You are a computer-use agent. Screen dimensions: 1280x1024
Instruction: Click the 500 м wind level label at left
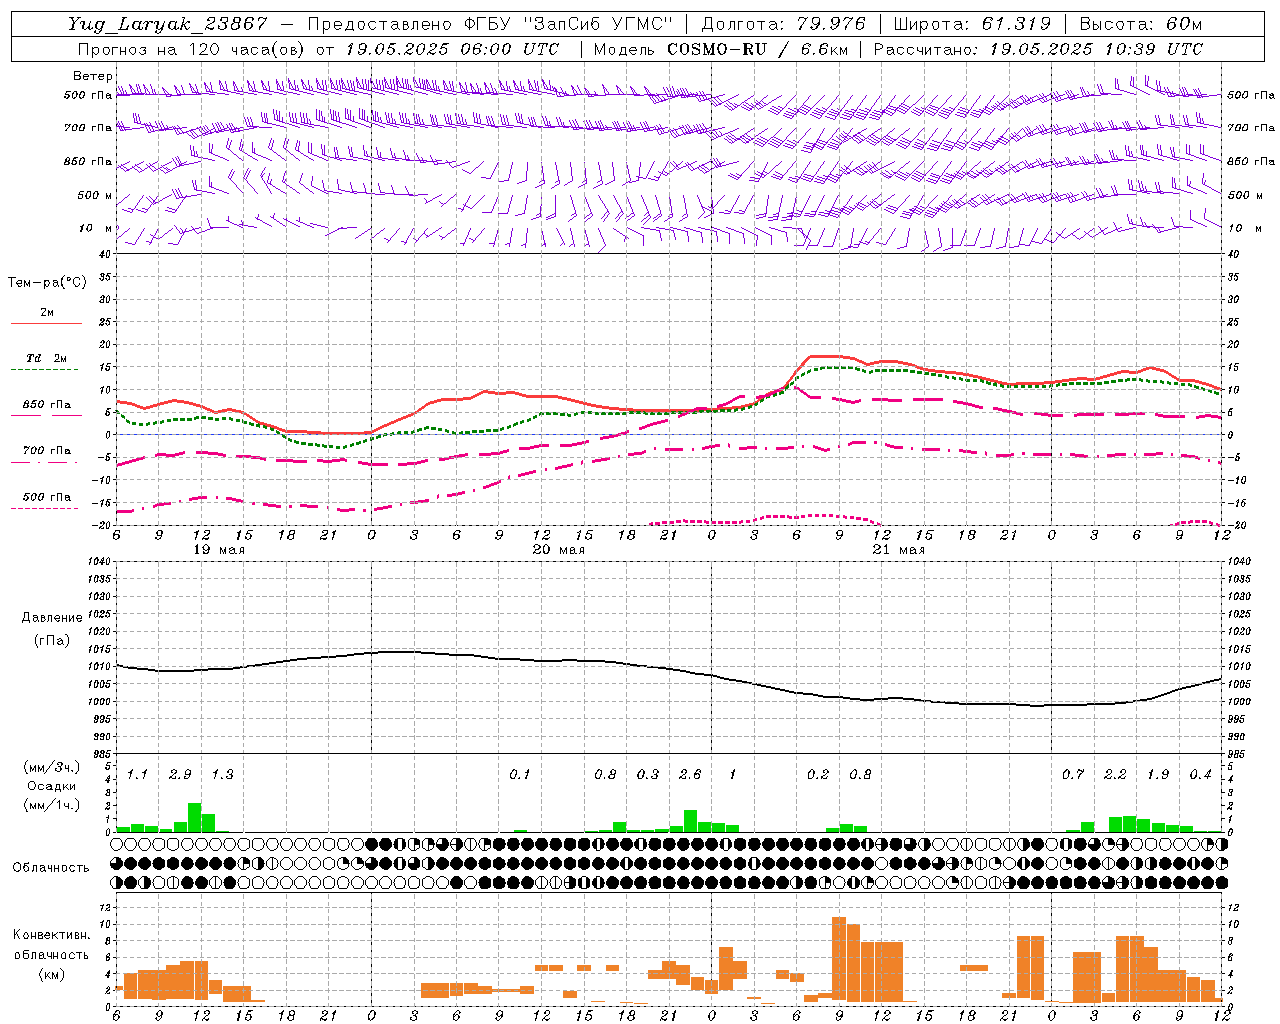(95, 195)
